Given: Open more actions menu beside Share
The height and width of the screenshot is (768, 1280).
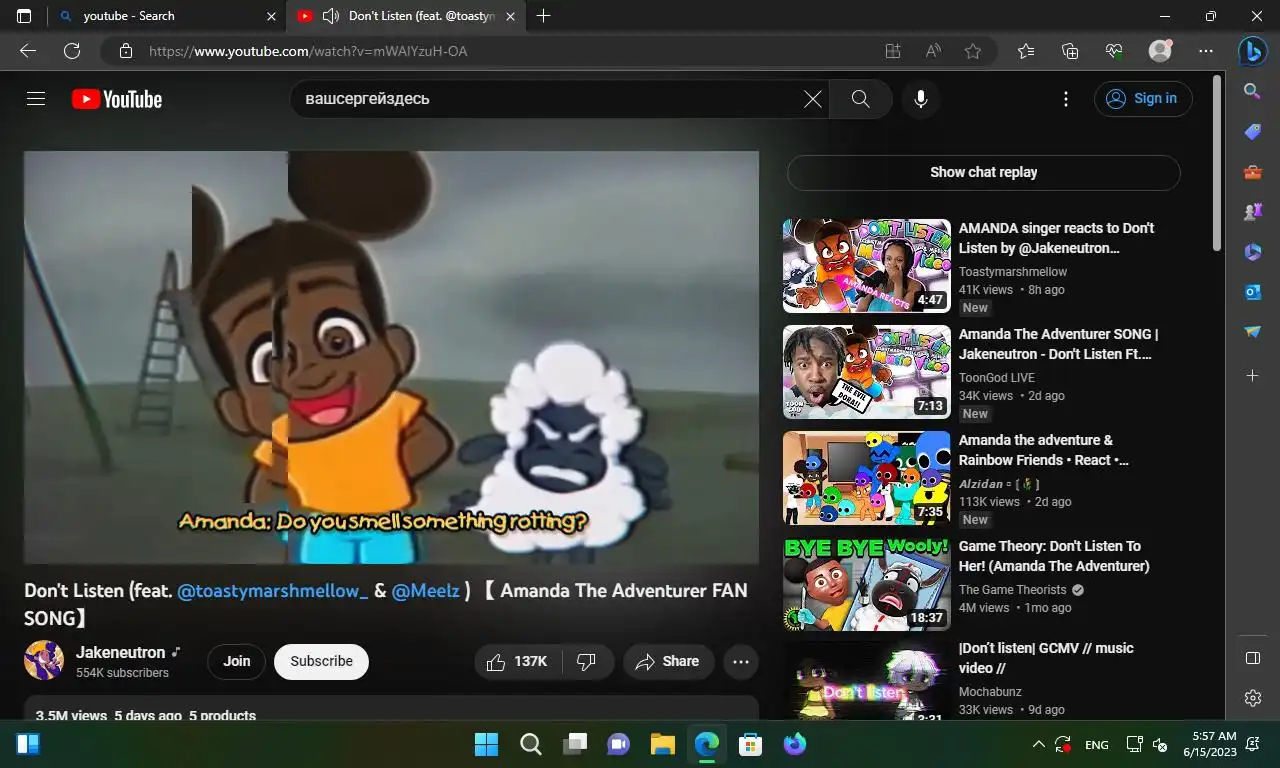Looking at the screenshot, I should tap(741, 661).
